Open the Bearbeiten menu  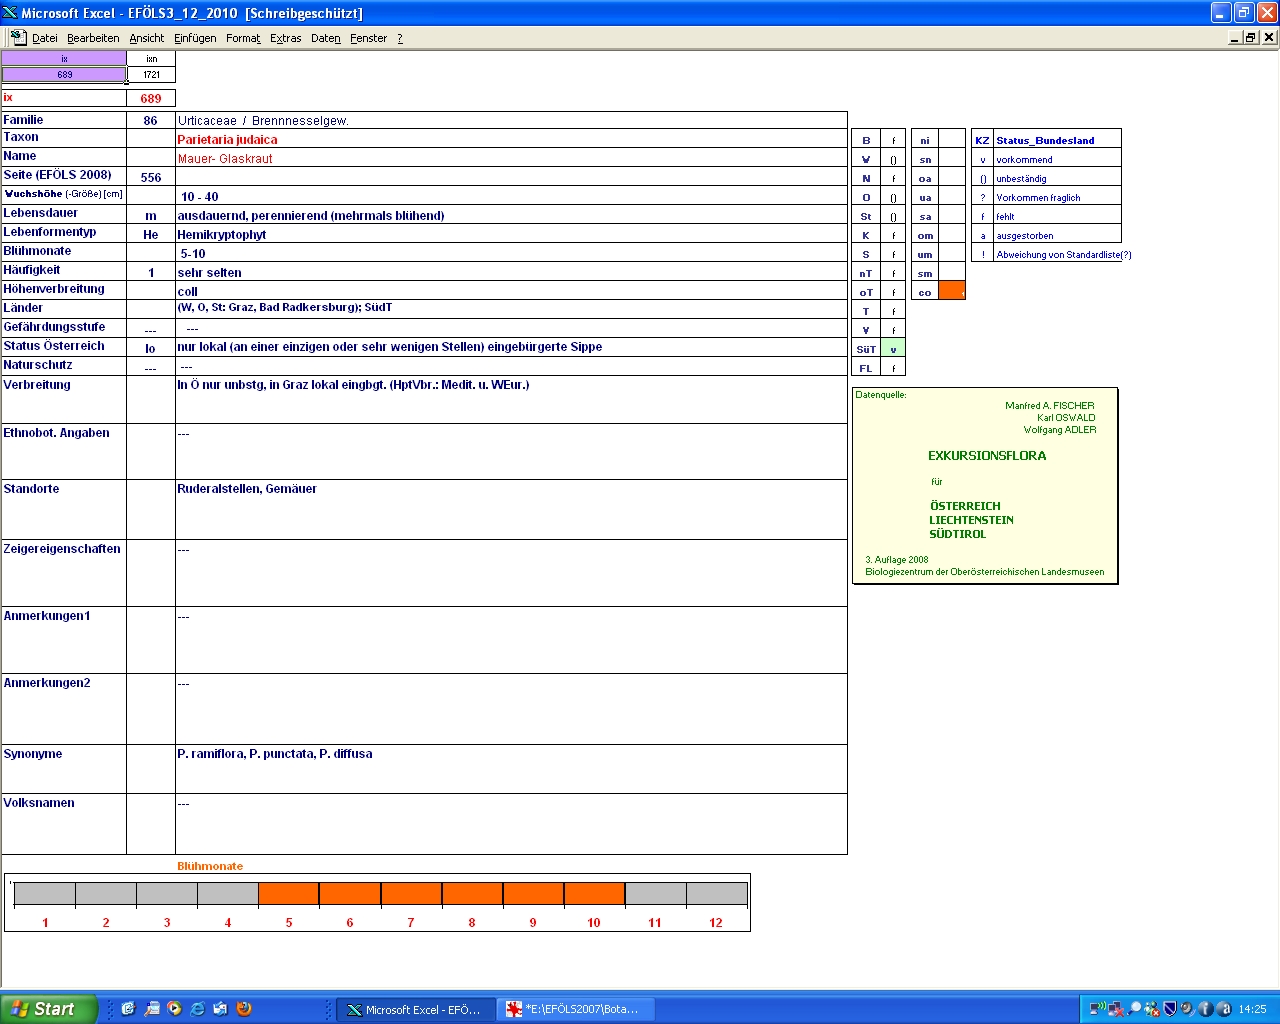coord(93,38)
